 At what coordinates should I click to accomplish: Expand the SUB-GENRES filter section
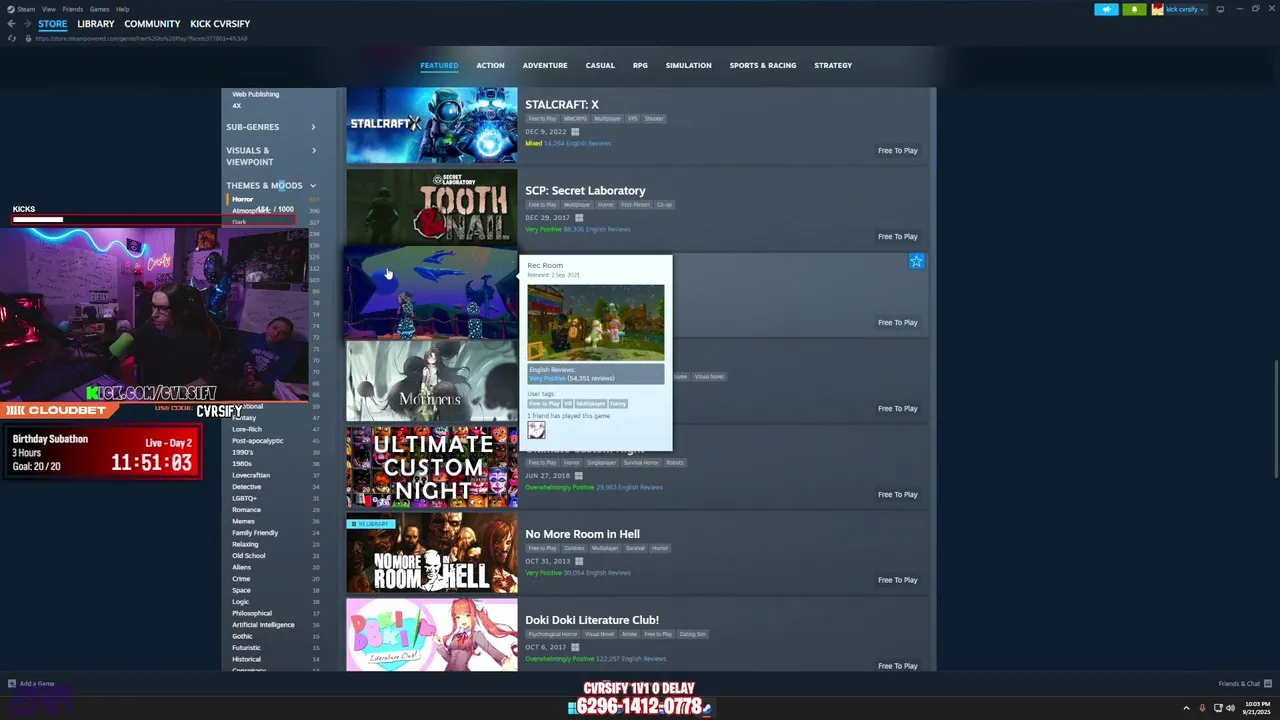click(x=271, y=127)
